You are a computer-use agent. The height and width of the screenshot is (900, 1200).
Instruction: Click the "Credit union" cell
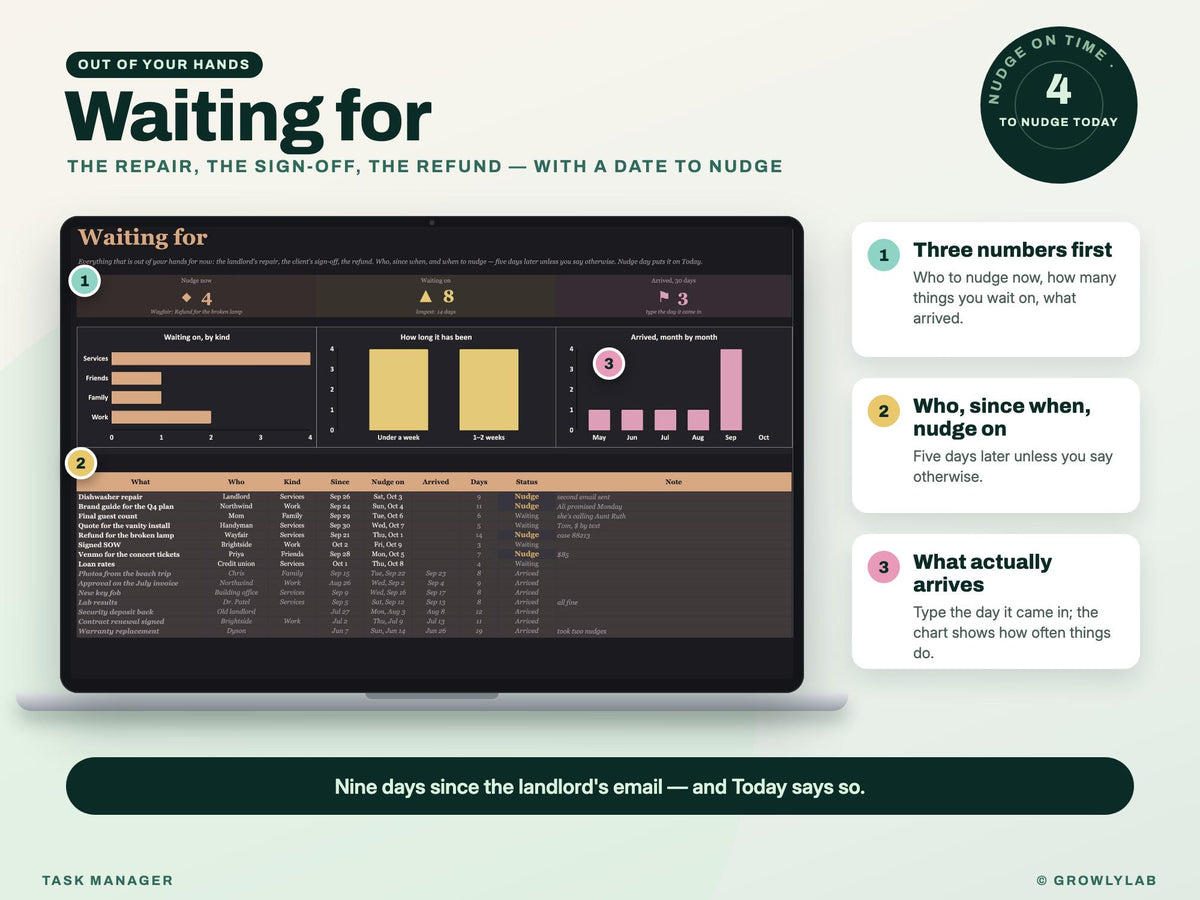pyautogui.click(x=236, y=564)
